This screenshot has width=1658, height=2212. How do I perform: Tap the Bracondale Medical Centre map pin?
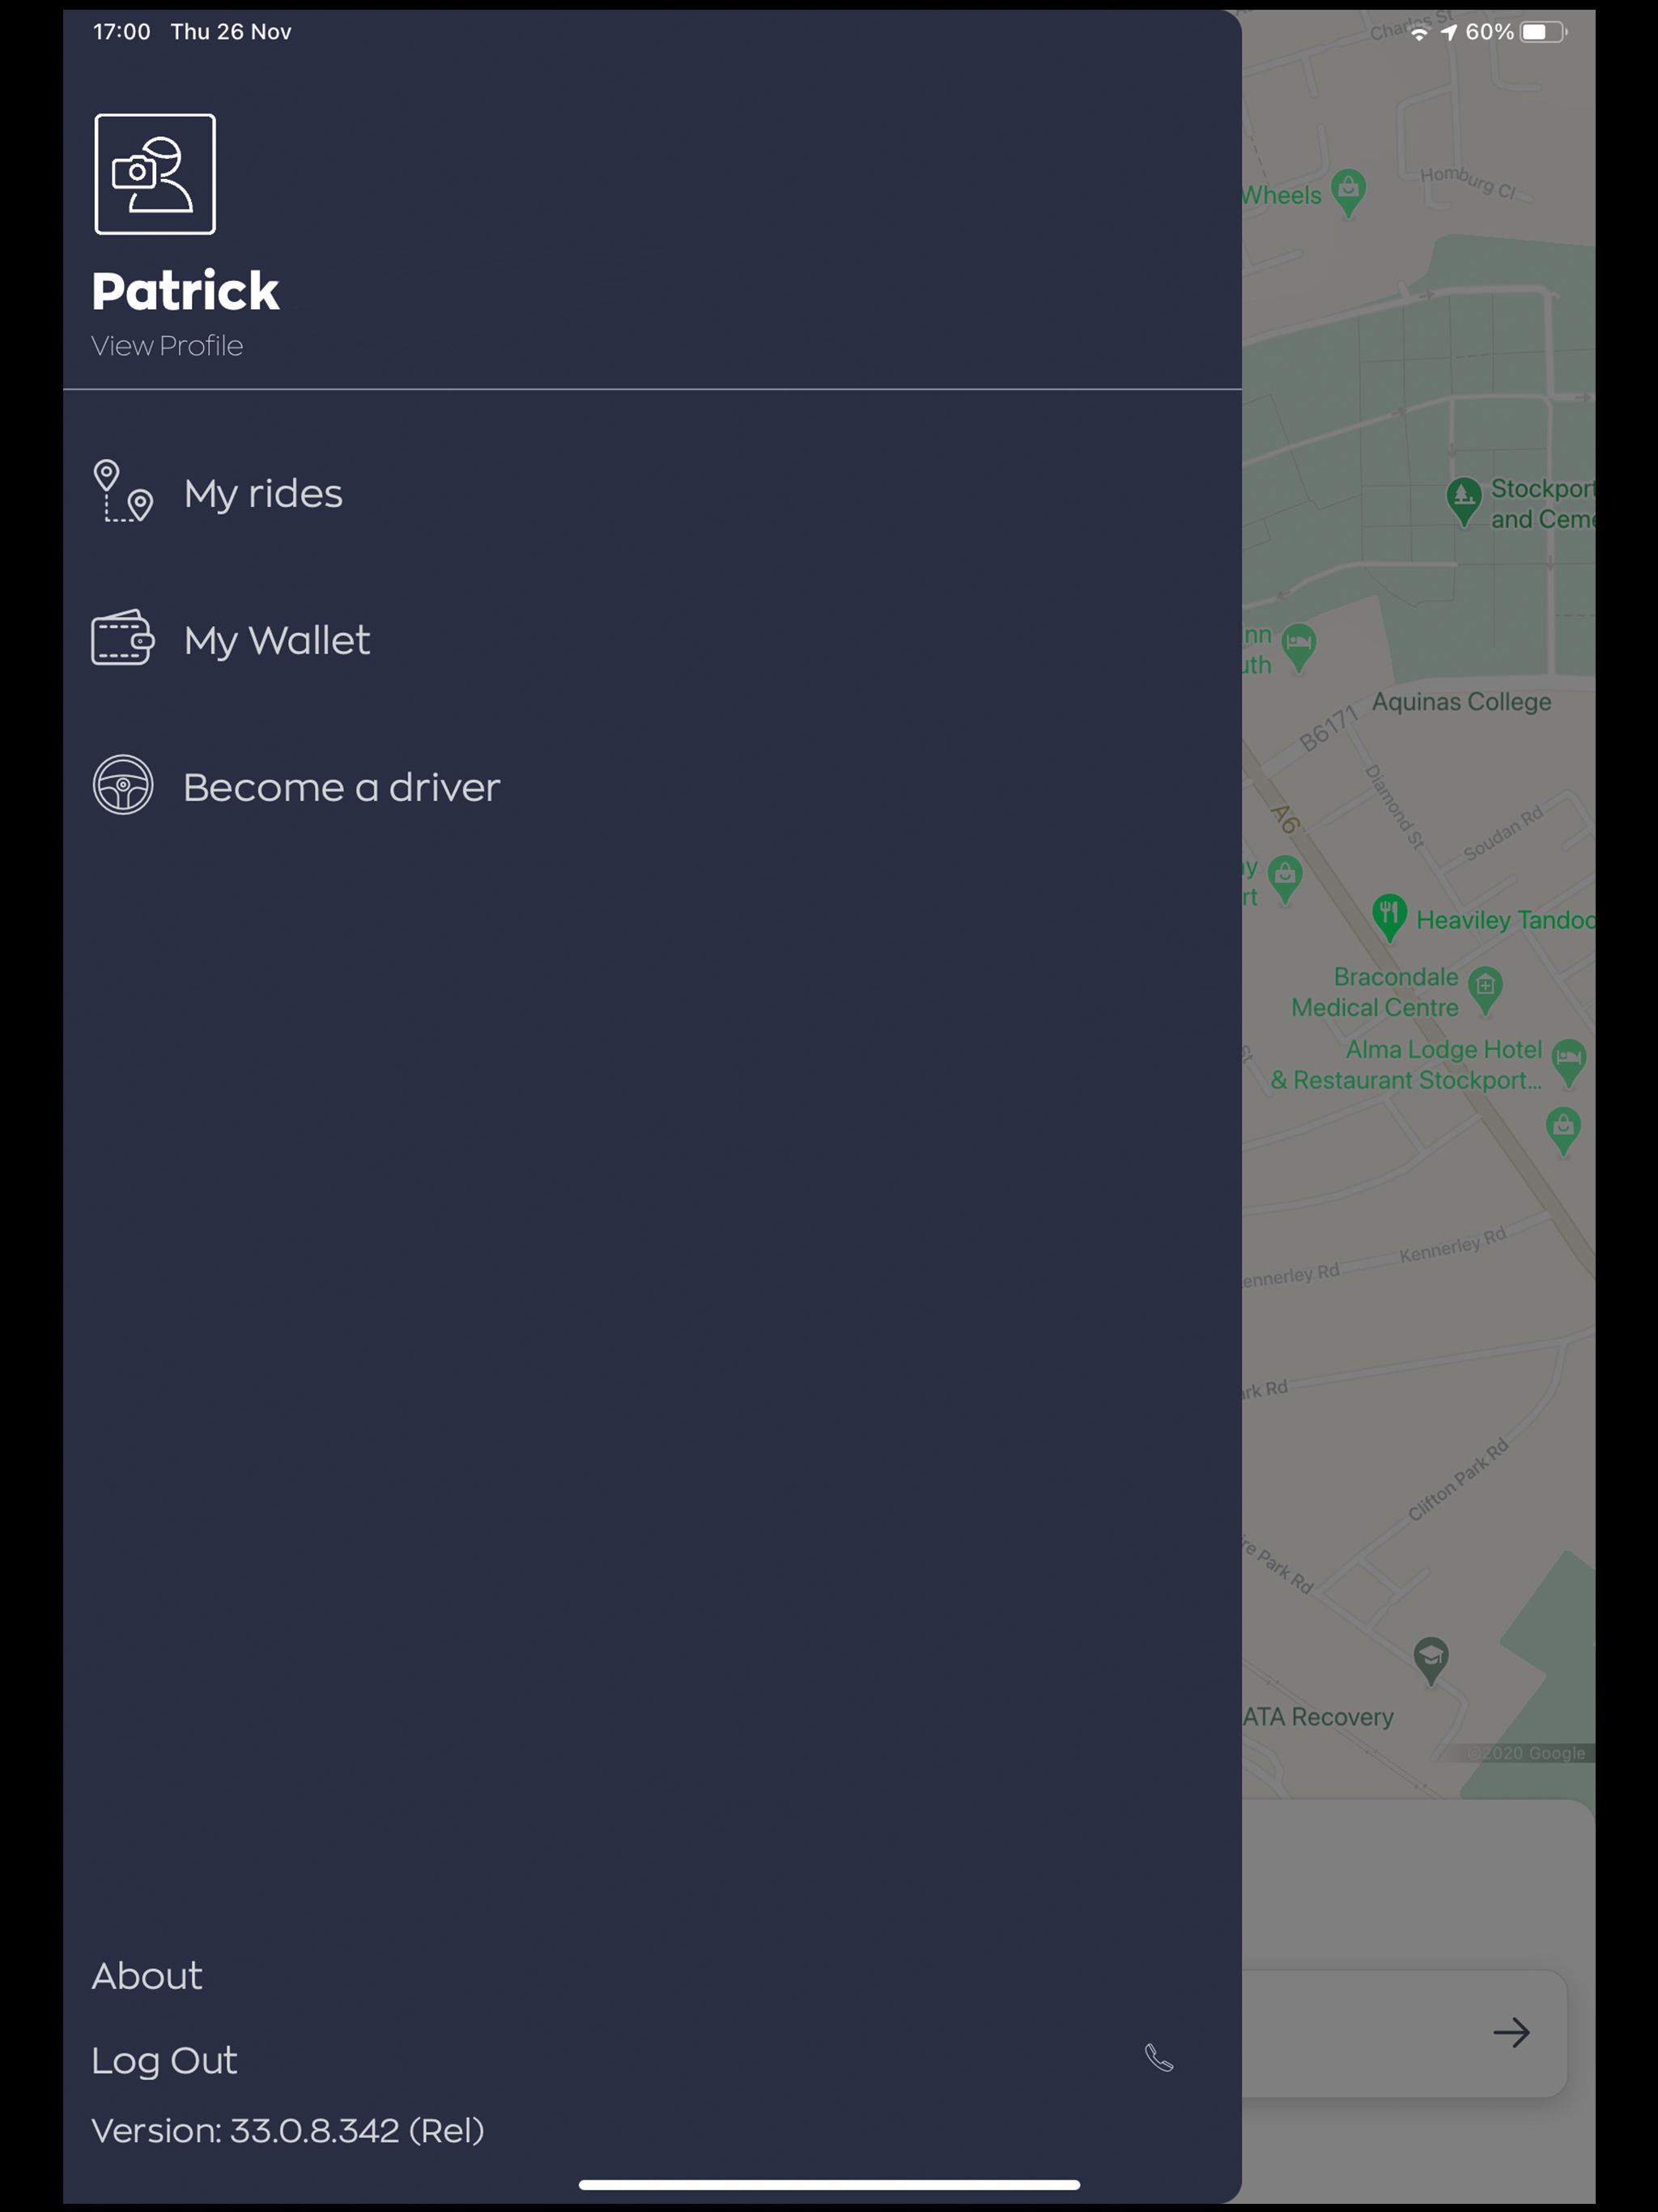pos(1485,990)
